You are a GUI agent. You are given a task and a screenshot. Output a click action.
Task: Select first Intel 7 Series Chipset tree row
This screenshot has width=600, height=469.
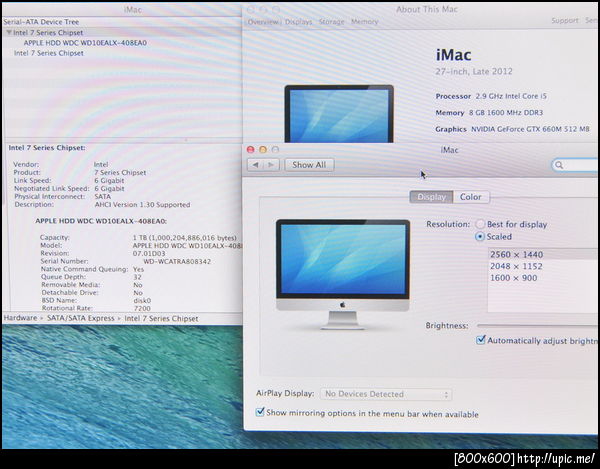coord(122,33)
